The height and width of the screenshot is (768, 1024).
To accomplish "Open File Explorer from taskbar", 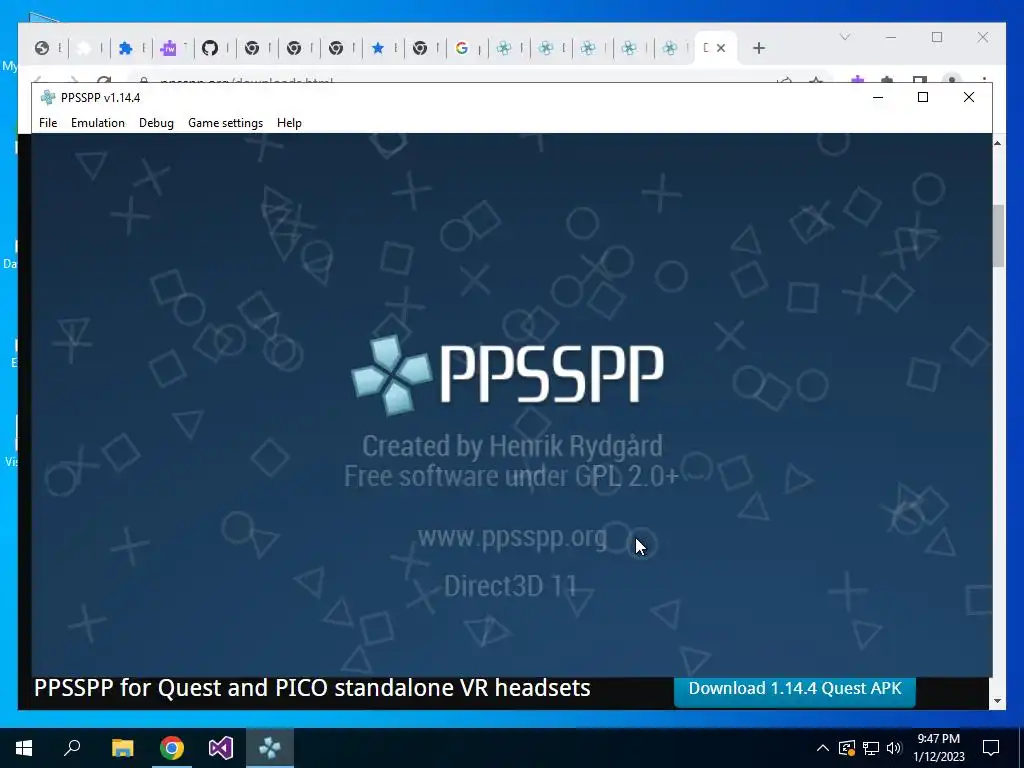I will coord(122,748).
